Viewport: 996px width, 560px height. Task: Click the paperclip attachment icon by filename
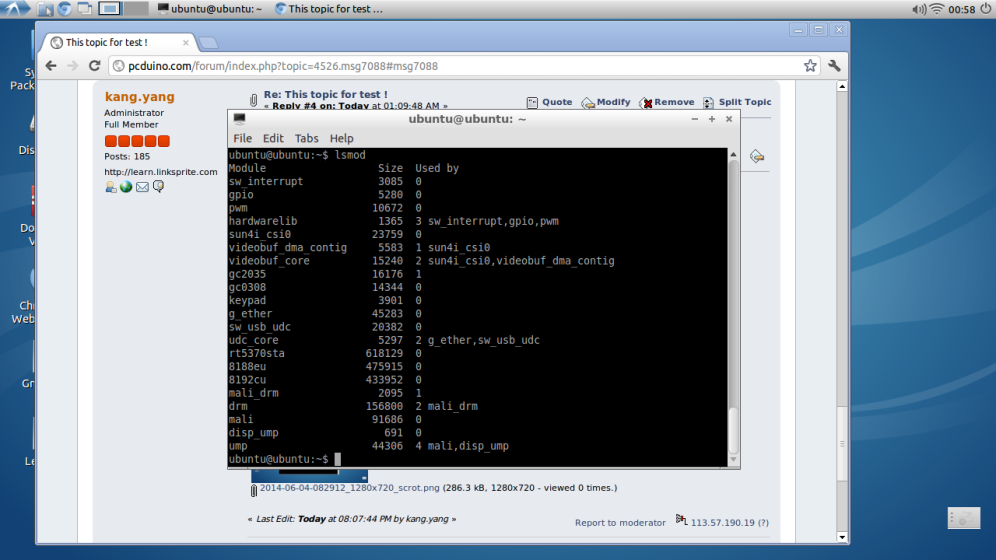click(253, 490)
